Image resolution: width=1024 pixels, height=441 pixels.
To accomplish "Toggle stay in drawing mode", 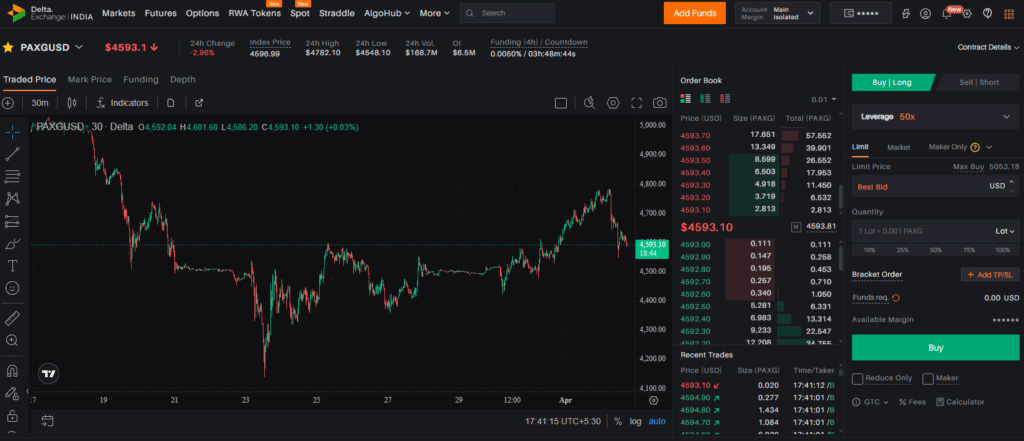I will click(12, 393).
